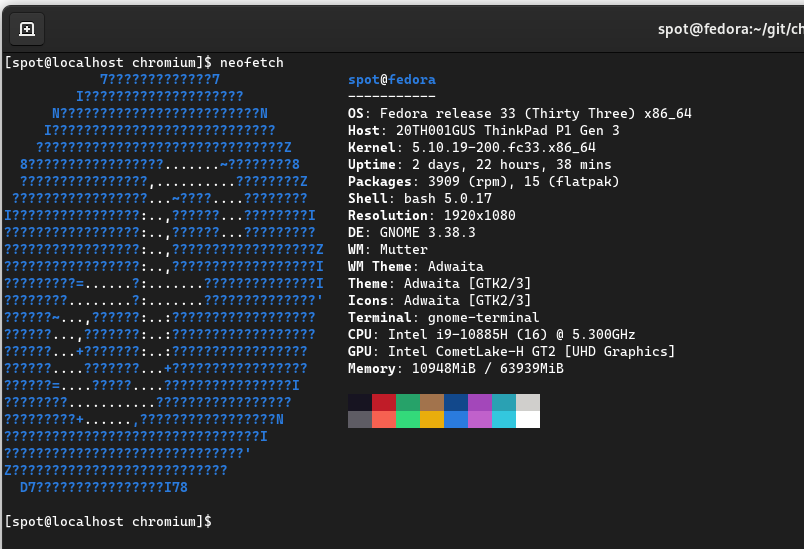This screenshot has width=804, height=549.
Task: Click the salmon red swatch in the bottom palette row
Action: click(x=384, y=419)
